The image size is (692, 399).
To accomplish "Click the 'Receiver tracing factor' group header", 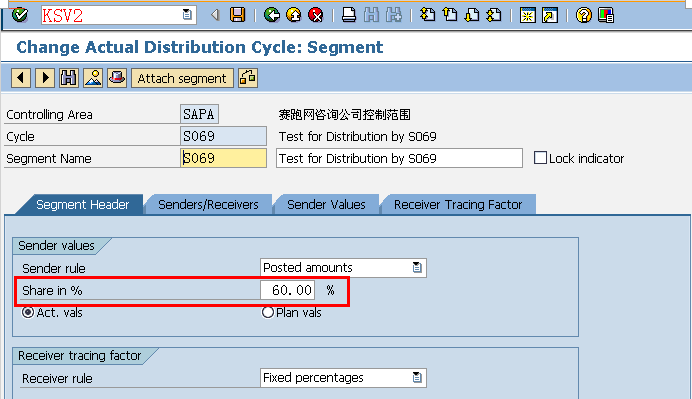I will (79, 355).
